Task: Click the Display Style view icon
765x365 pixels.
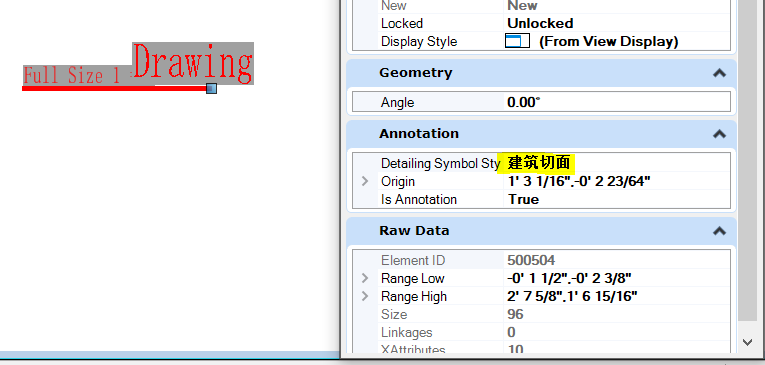Action: [517, 41]
